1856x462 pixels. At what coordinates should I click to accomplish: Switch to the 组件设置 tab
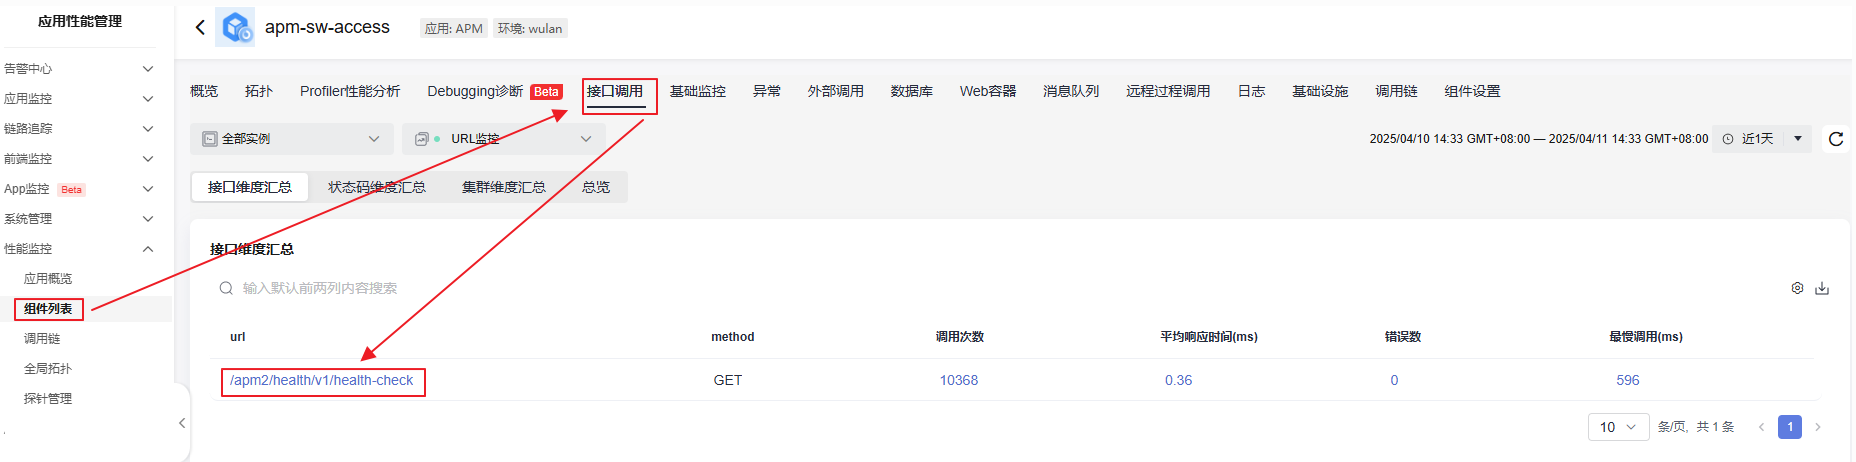1472,91
